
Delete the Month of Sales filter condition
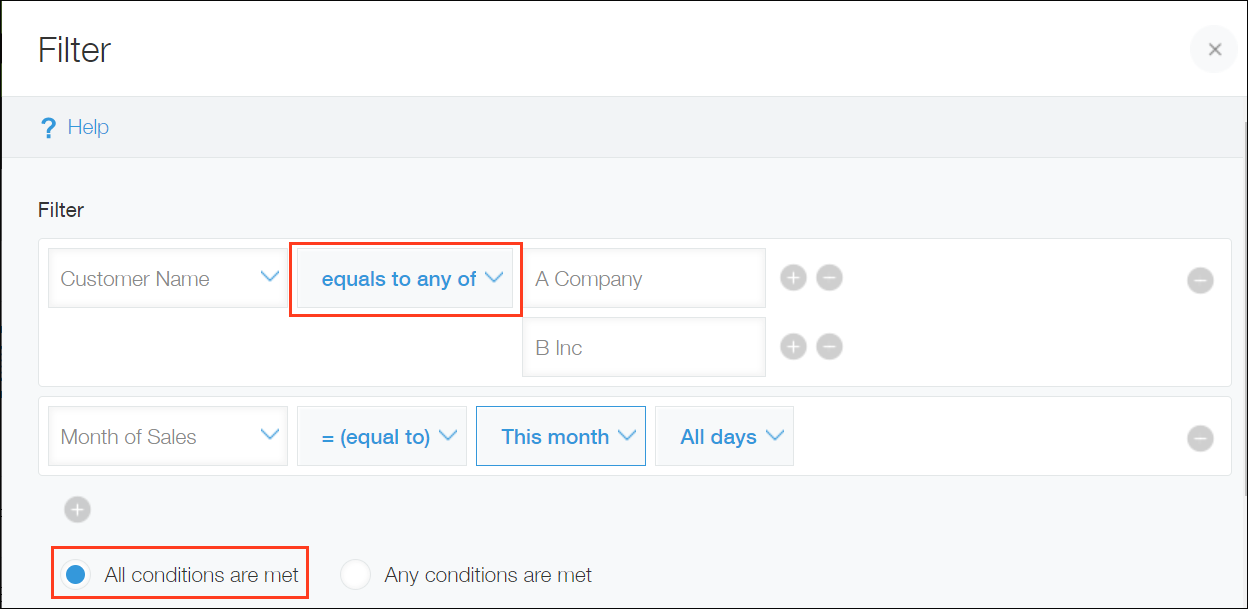coord(1200,439)
